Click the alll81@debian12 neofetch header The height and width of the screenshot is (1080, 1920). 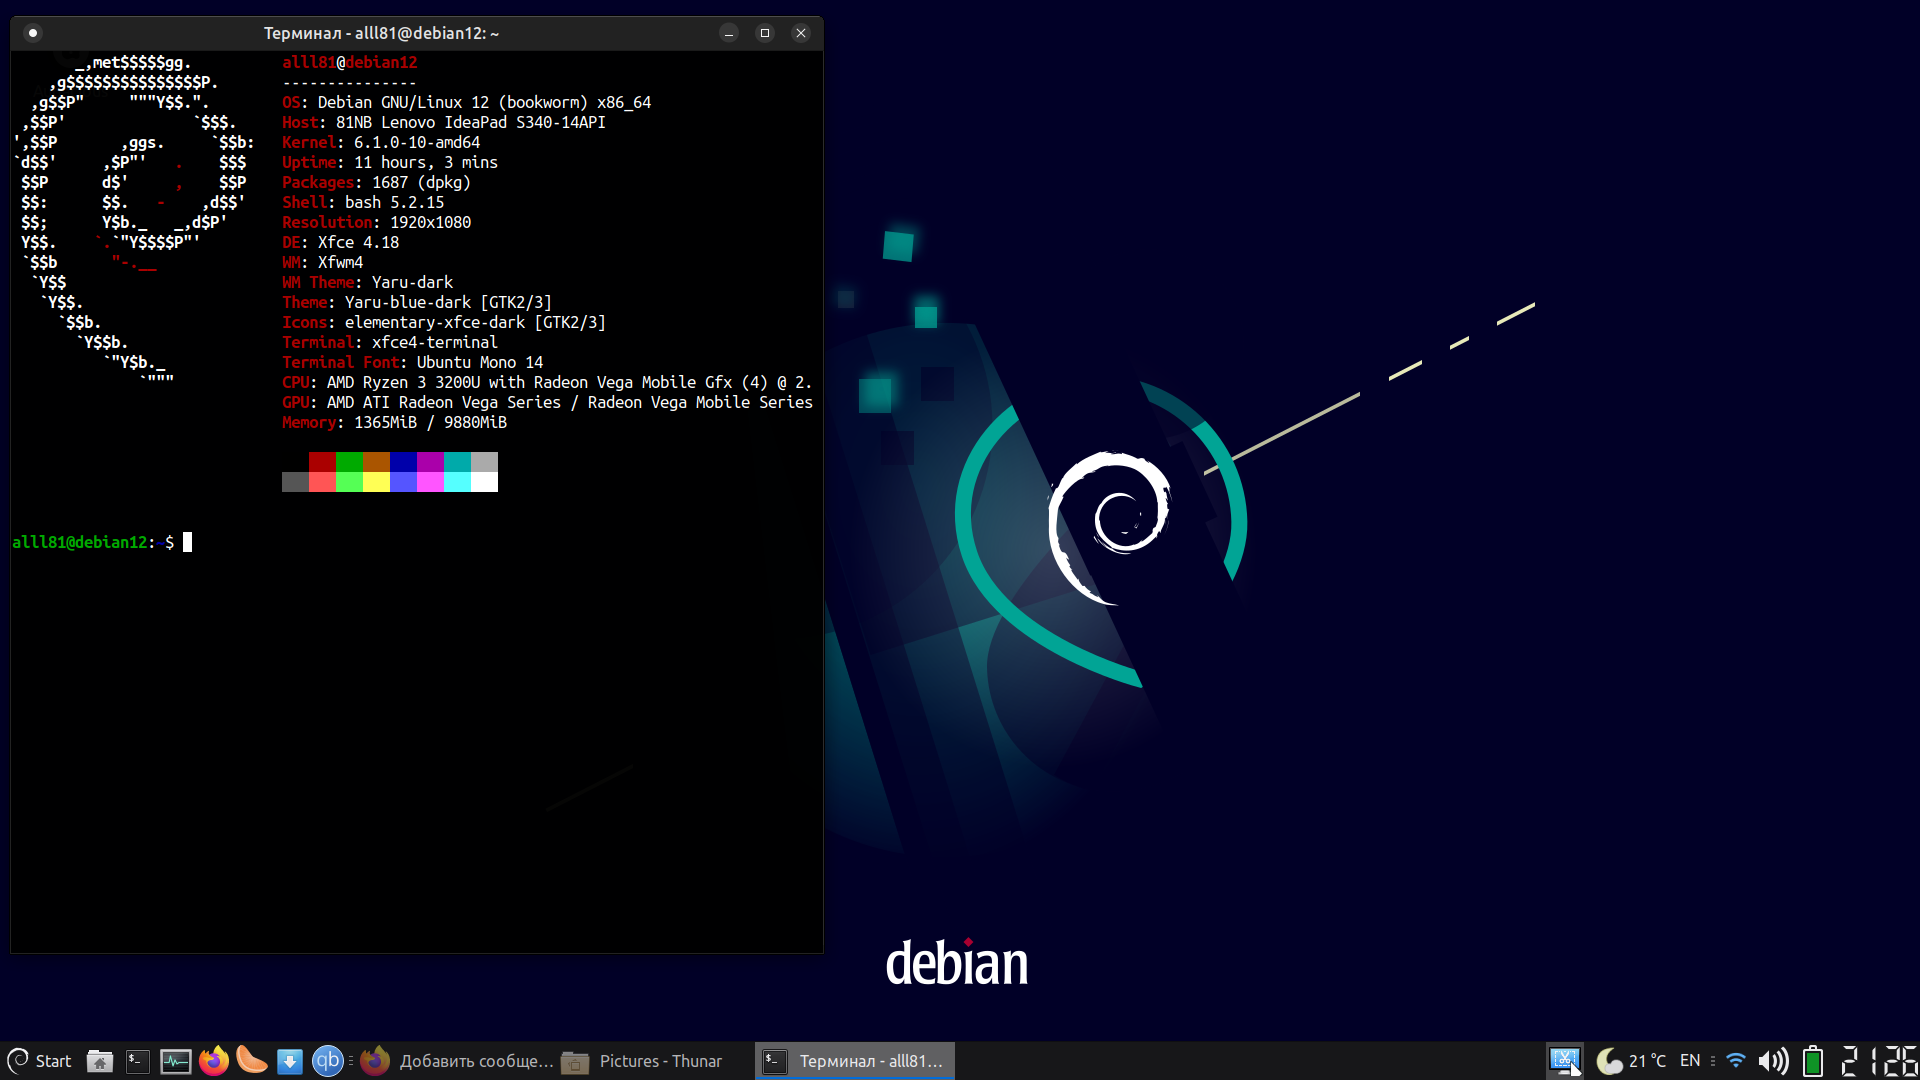(x=350, y=62)
